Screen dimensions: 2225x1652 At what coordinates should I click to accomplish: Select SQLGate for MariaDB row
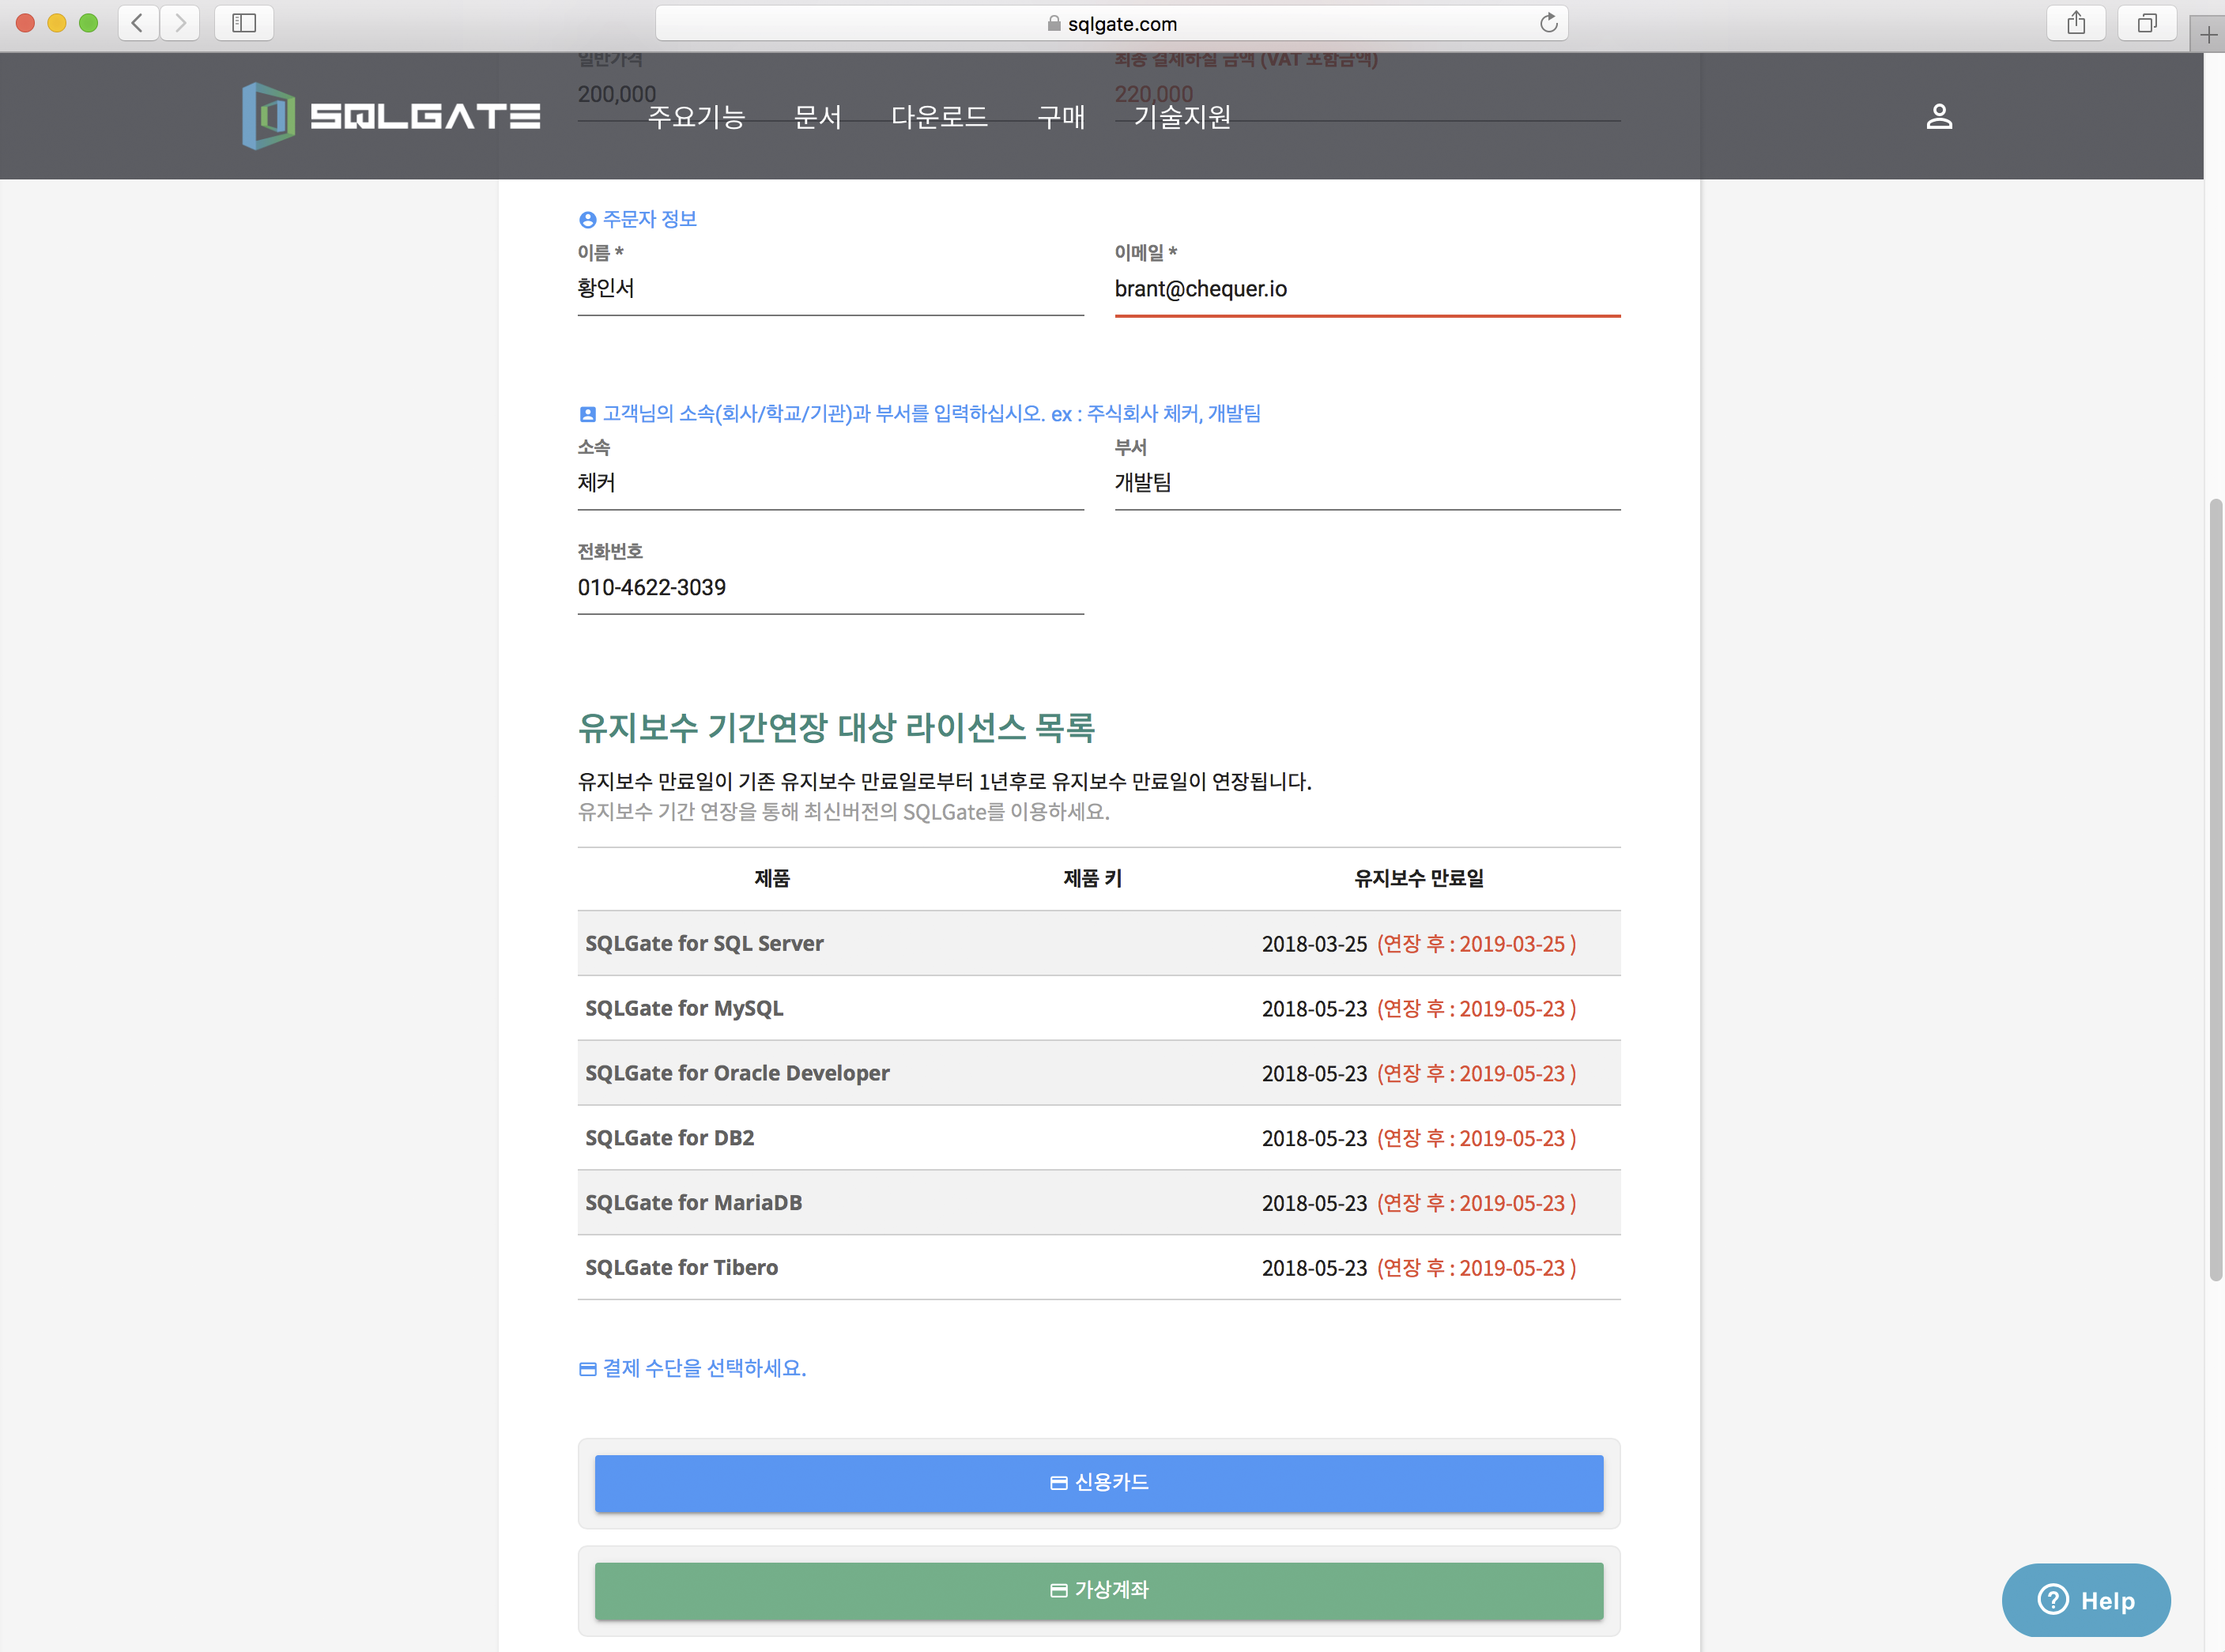point(1099,1203)
